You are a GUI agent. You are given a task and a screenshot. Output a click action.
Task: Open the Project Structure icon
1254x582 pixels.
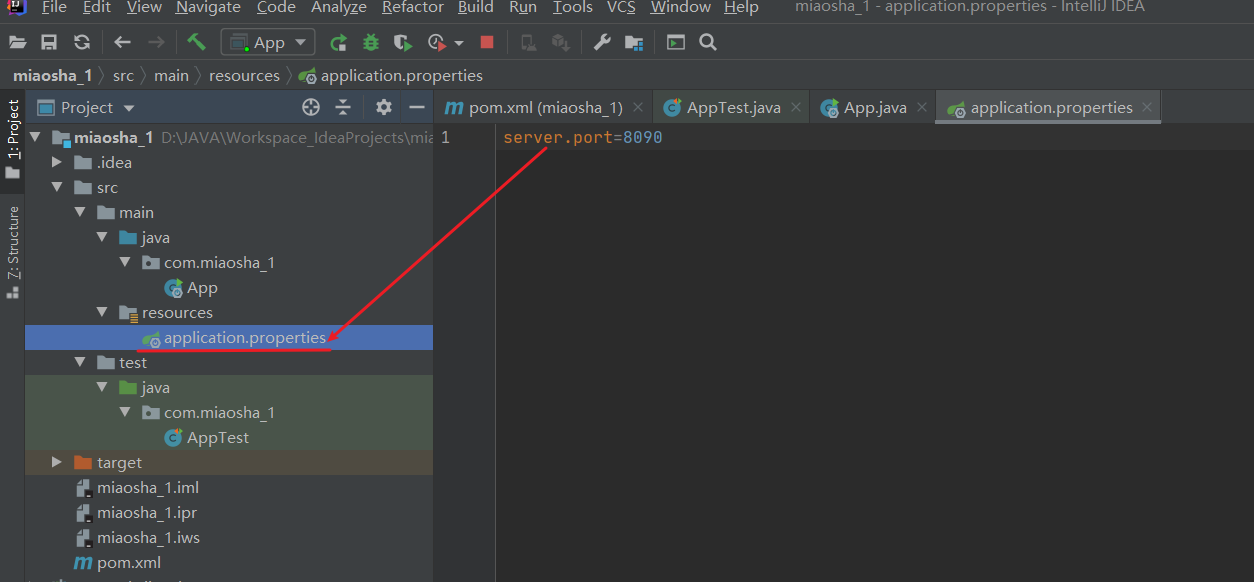click(634, 42)
